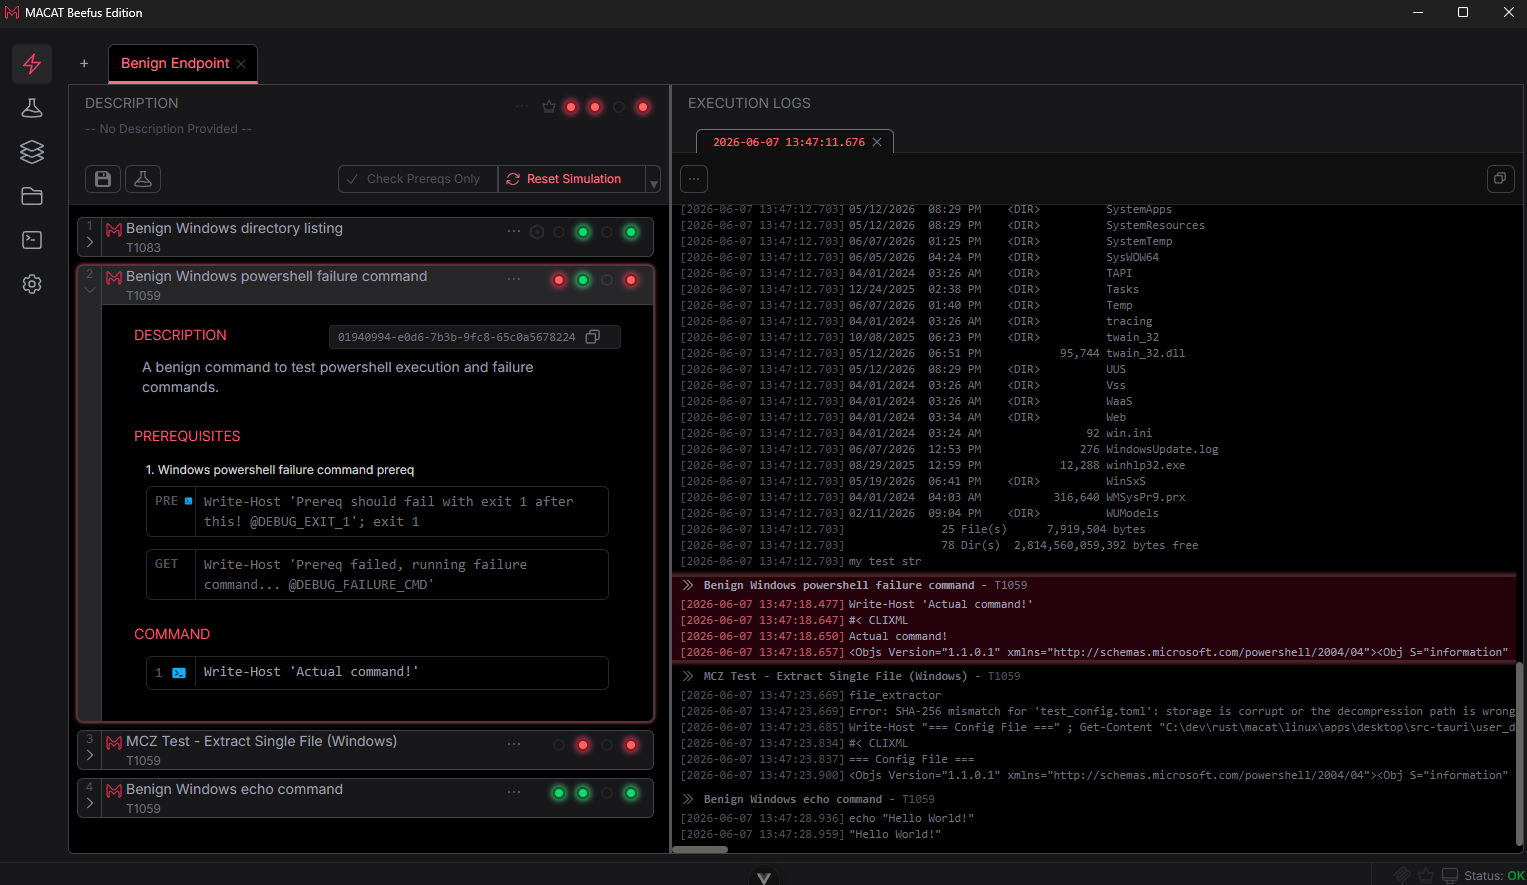
Task: Click the MACAT logo of powershell failure test
Action: [114, 277]
